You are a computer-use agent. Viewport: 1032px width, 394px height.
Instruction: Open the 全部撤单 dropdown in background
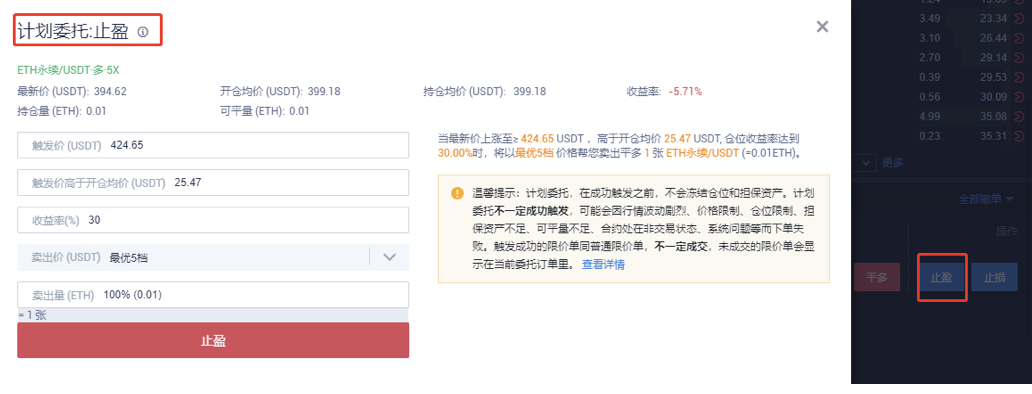coord(986,199)
